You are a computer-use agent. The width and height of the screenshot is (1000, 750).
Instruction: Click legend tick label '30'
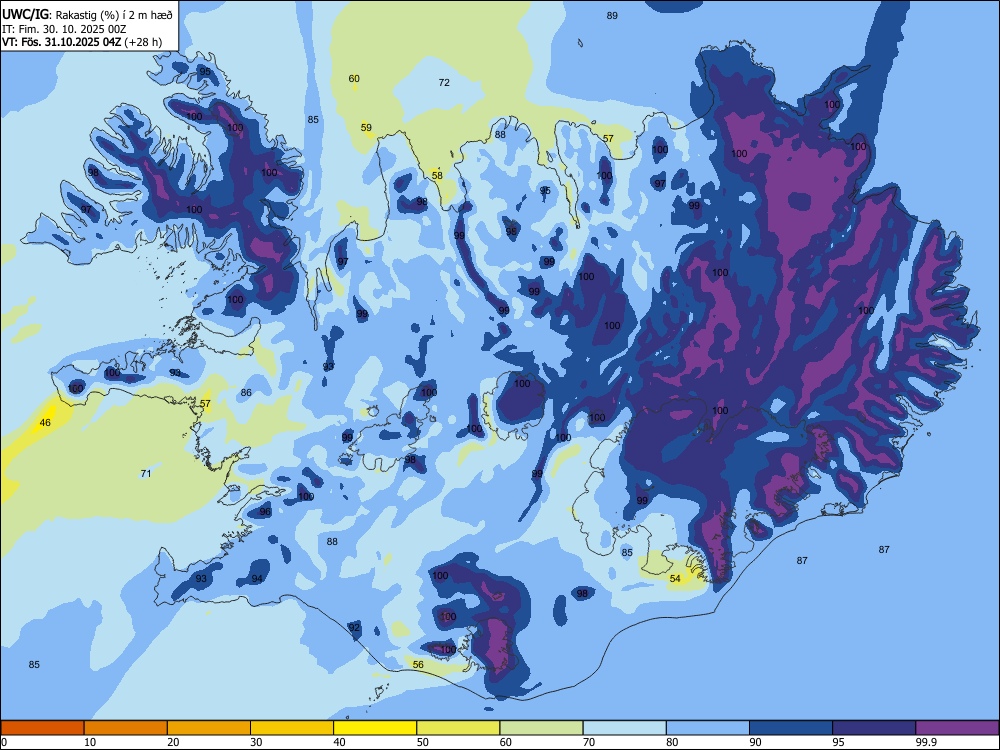(x=256, y=742)
